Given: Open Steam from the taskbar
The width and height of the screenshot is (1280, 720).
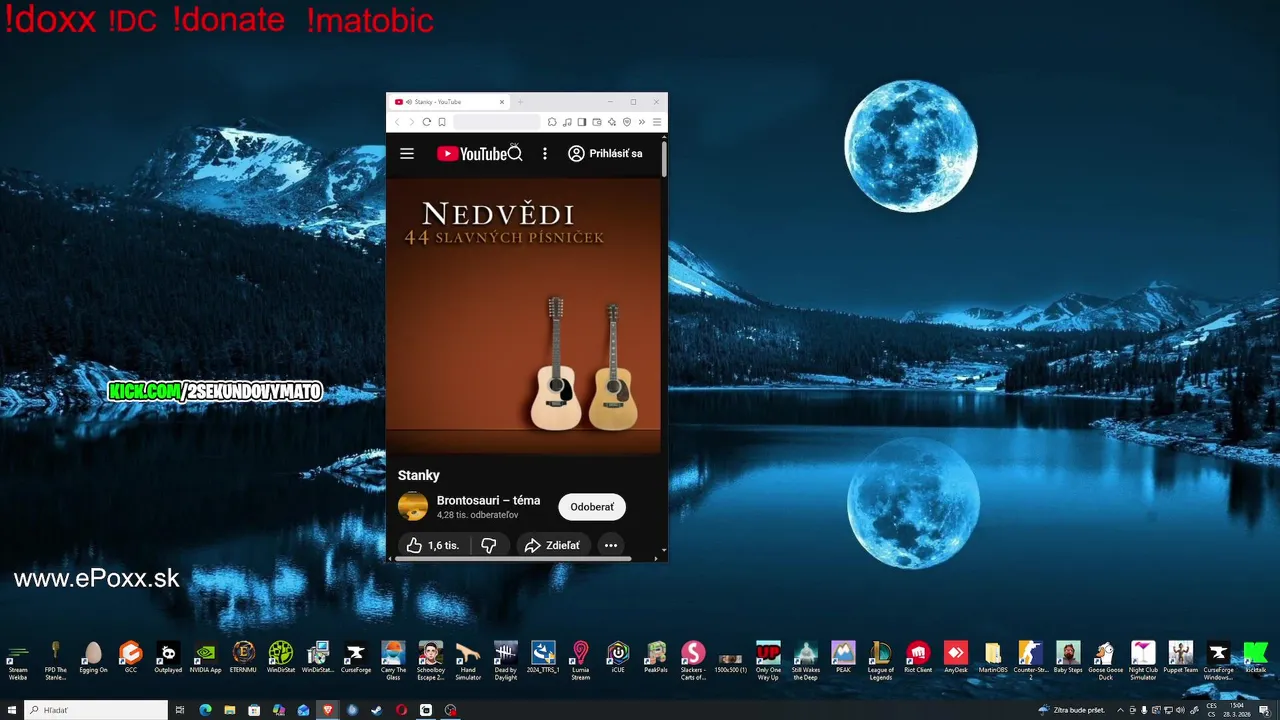Looking at the screenshot, I should 376,710.
